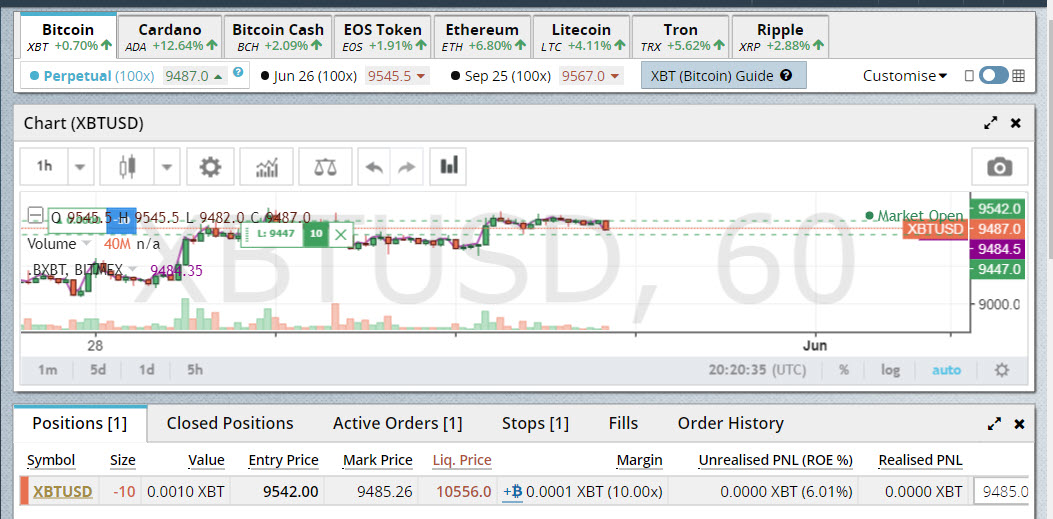
Task: Click the Bitcoin margin adjust icon
Action: point(512,492)
